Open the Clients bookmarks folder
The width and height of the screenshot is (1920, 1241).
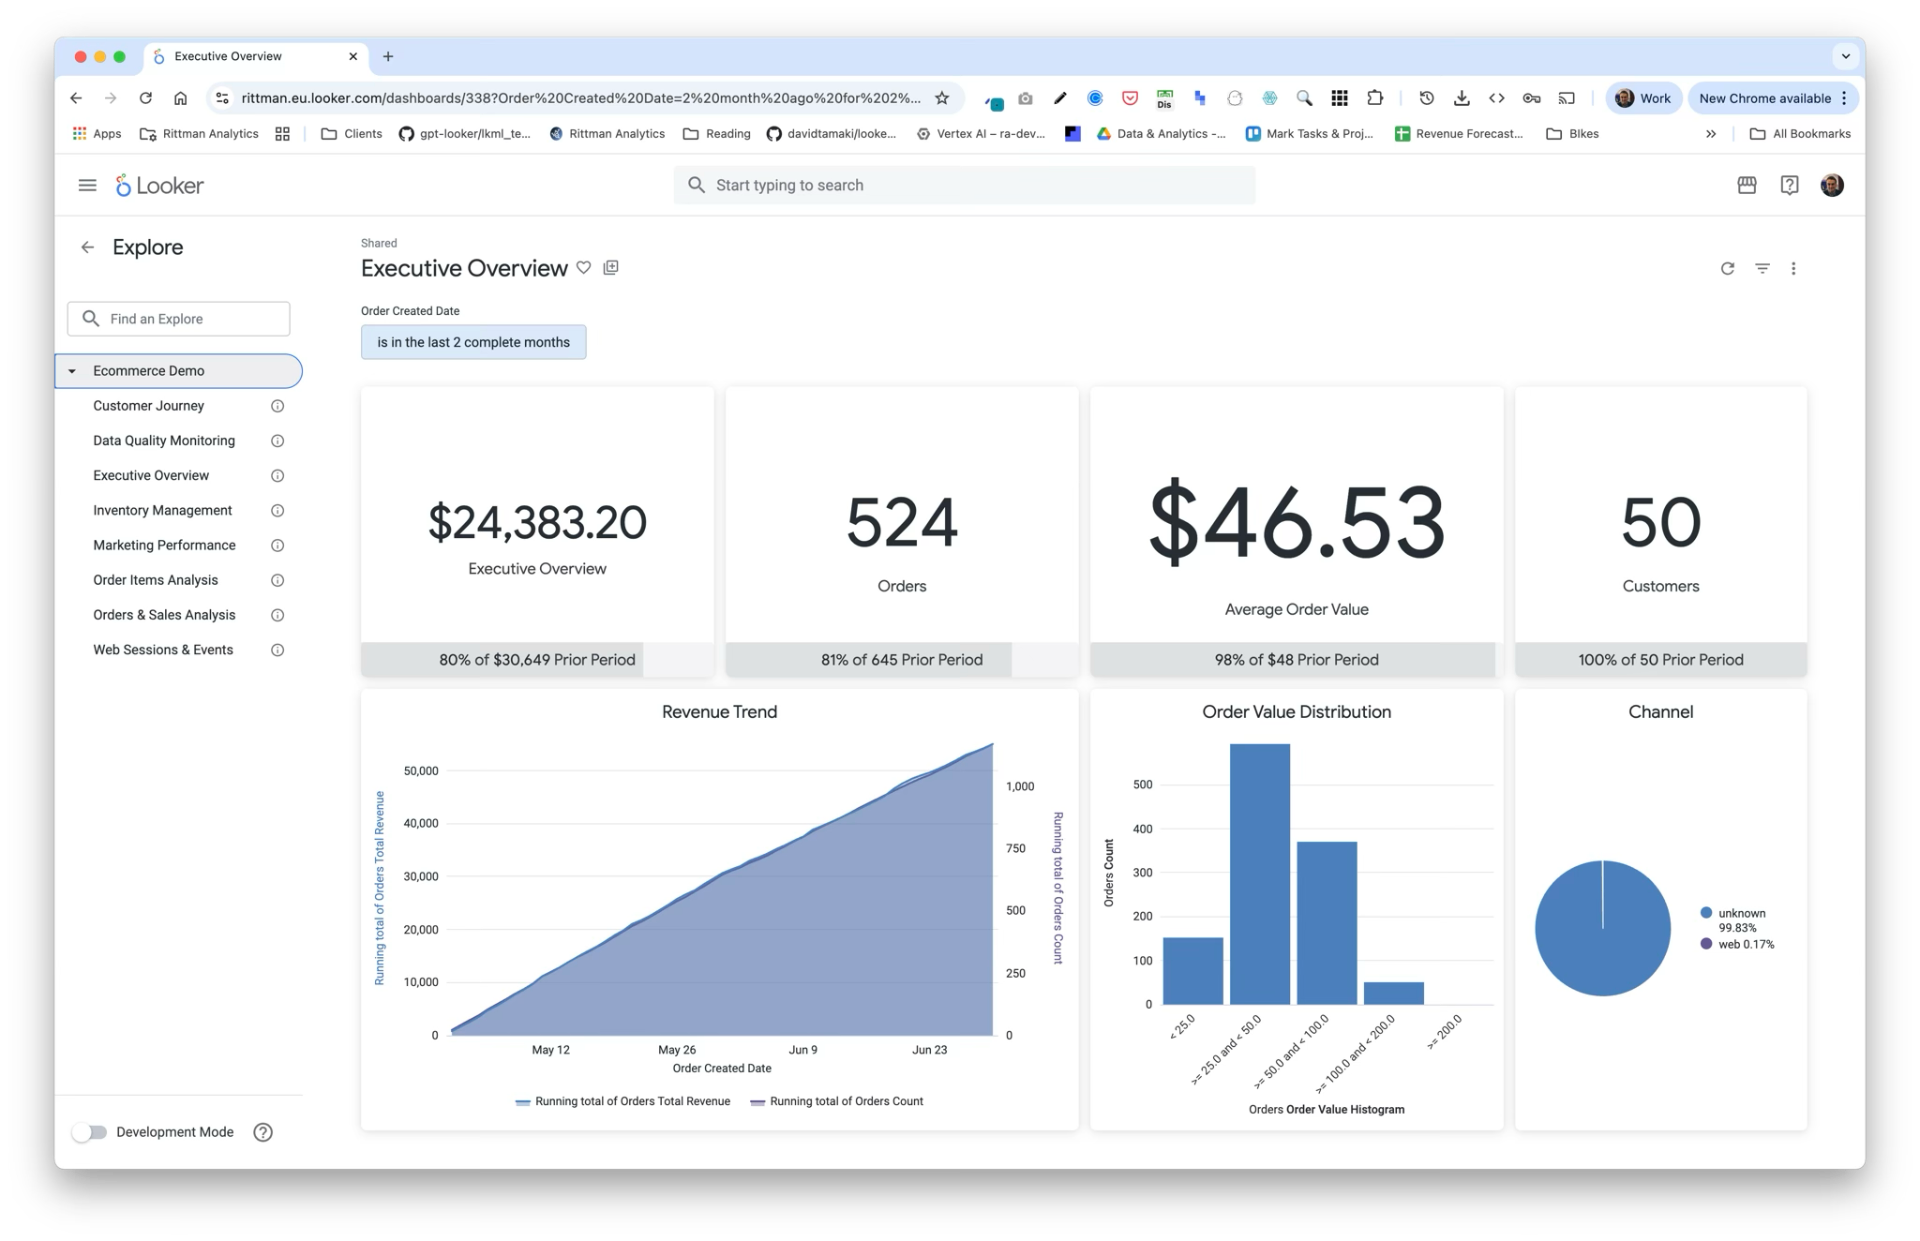[350, 133]
